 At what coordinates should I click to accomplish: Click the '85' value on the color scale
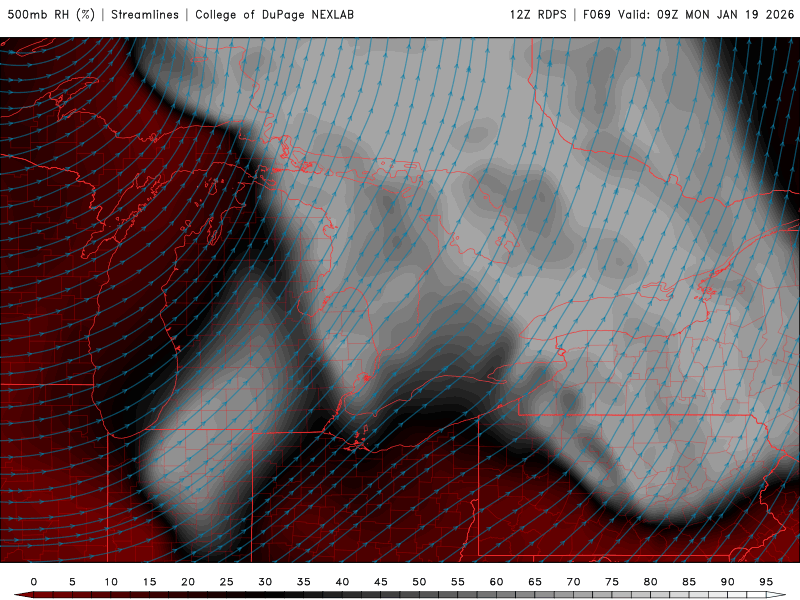tap(689, 582)
